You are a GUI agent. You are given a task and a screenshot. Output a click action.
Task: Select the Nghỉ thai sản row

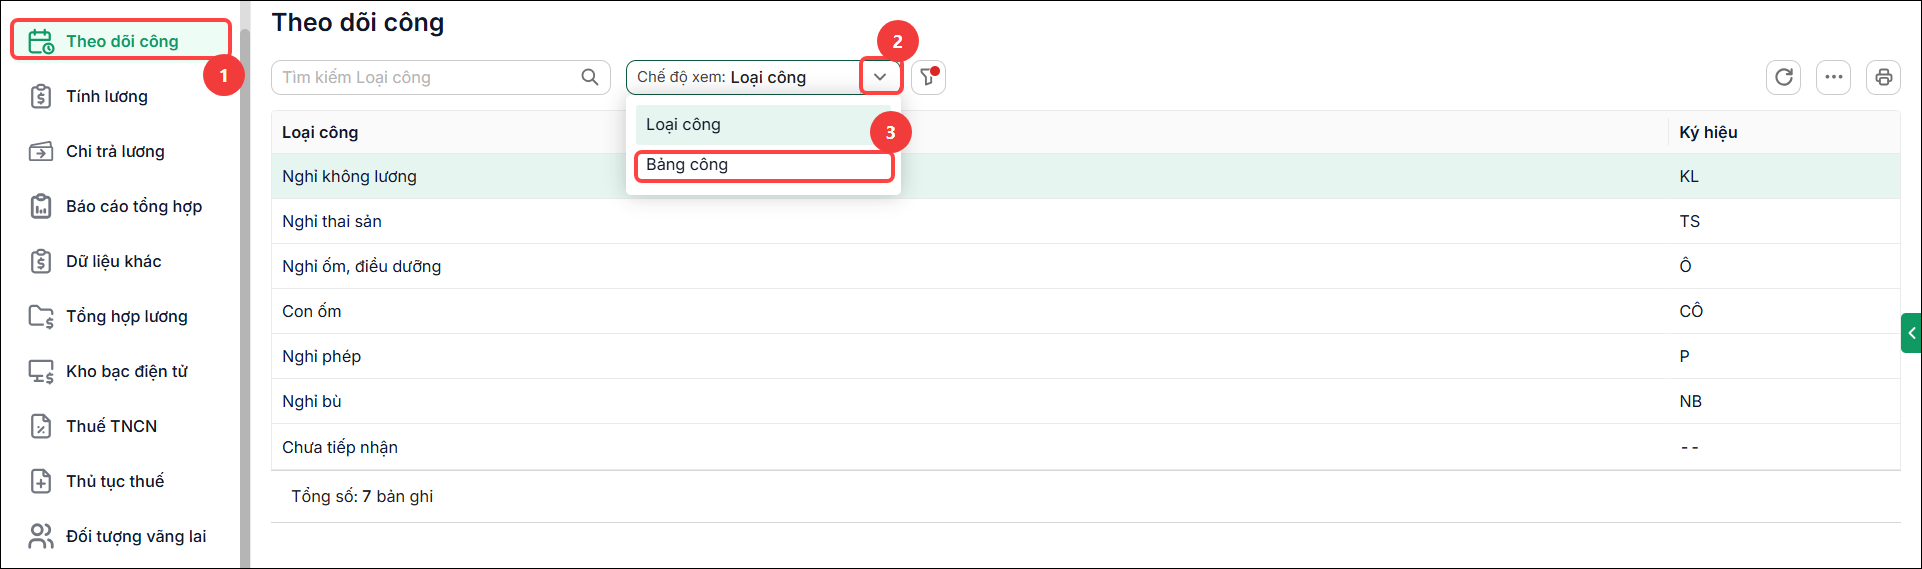click(1085, 221)
